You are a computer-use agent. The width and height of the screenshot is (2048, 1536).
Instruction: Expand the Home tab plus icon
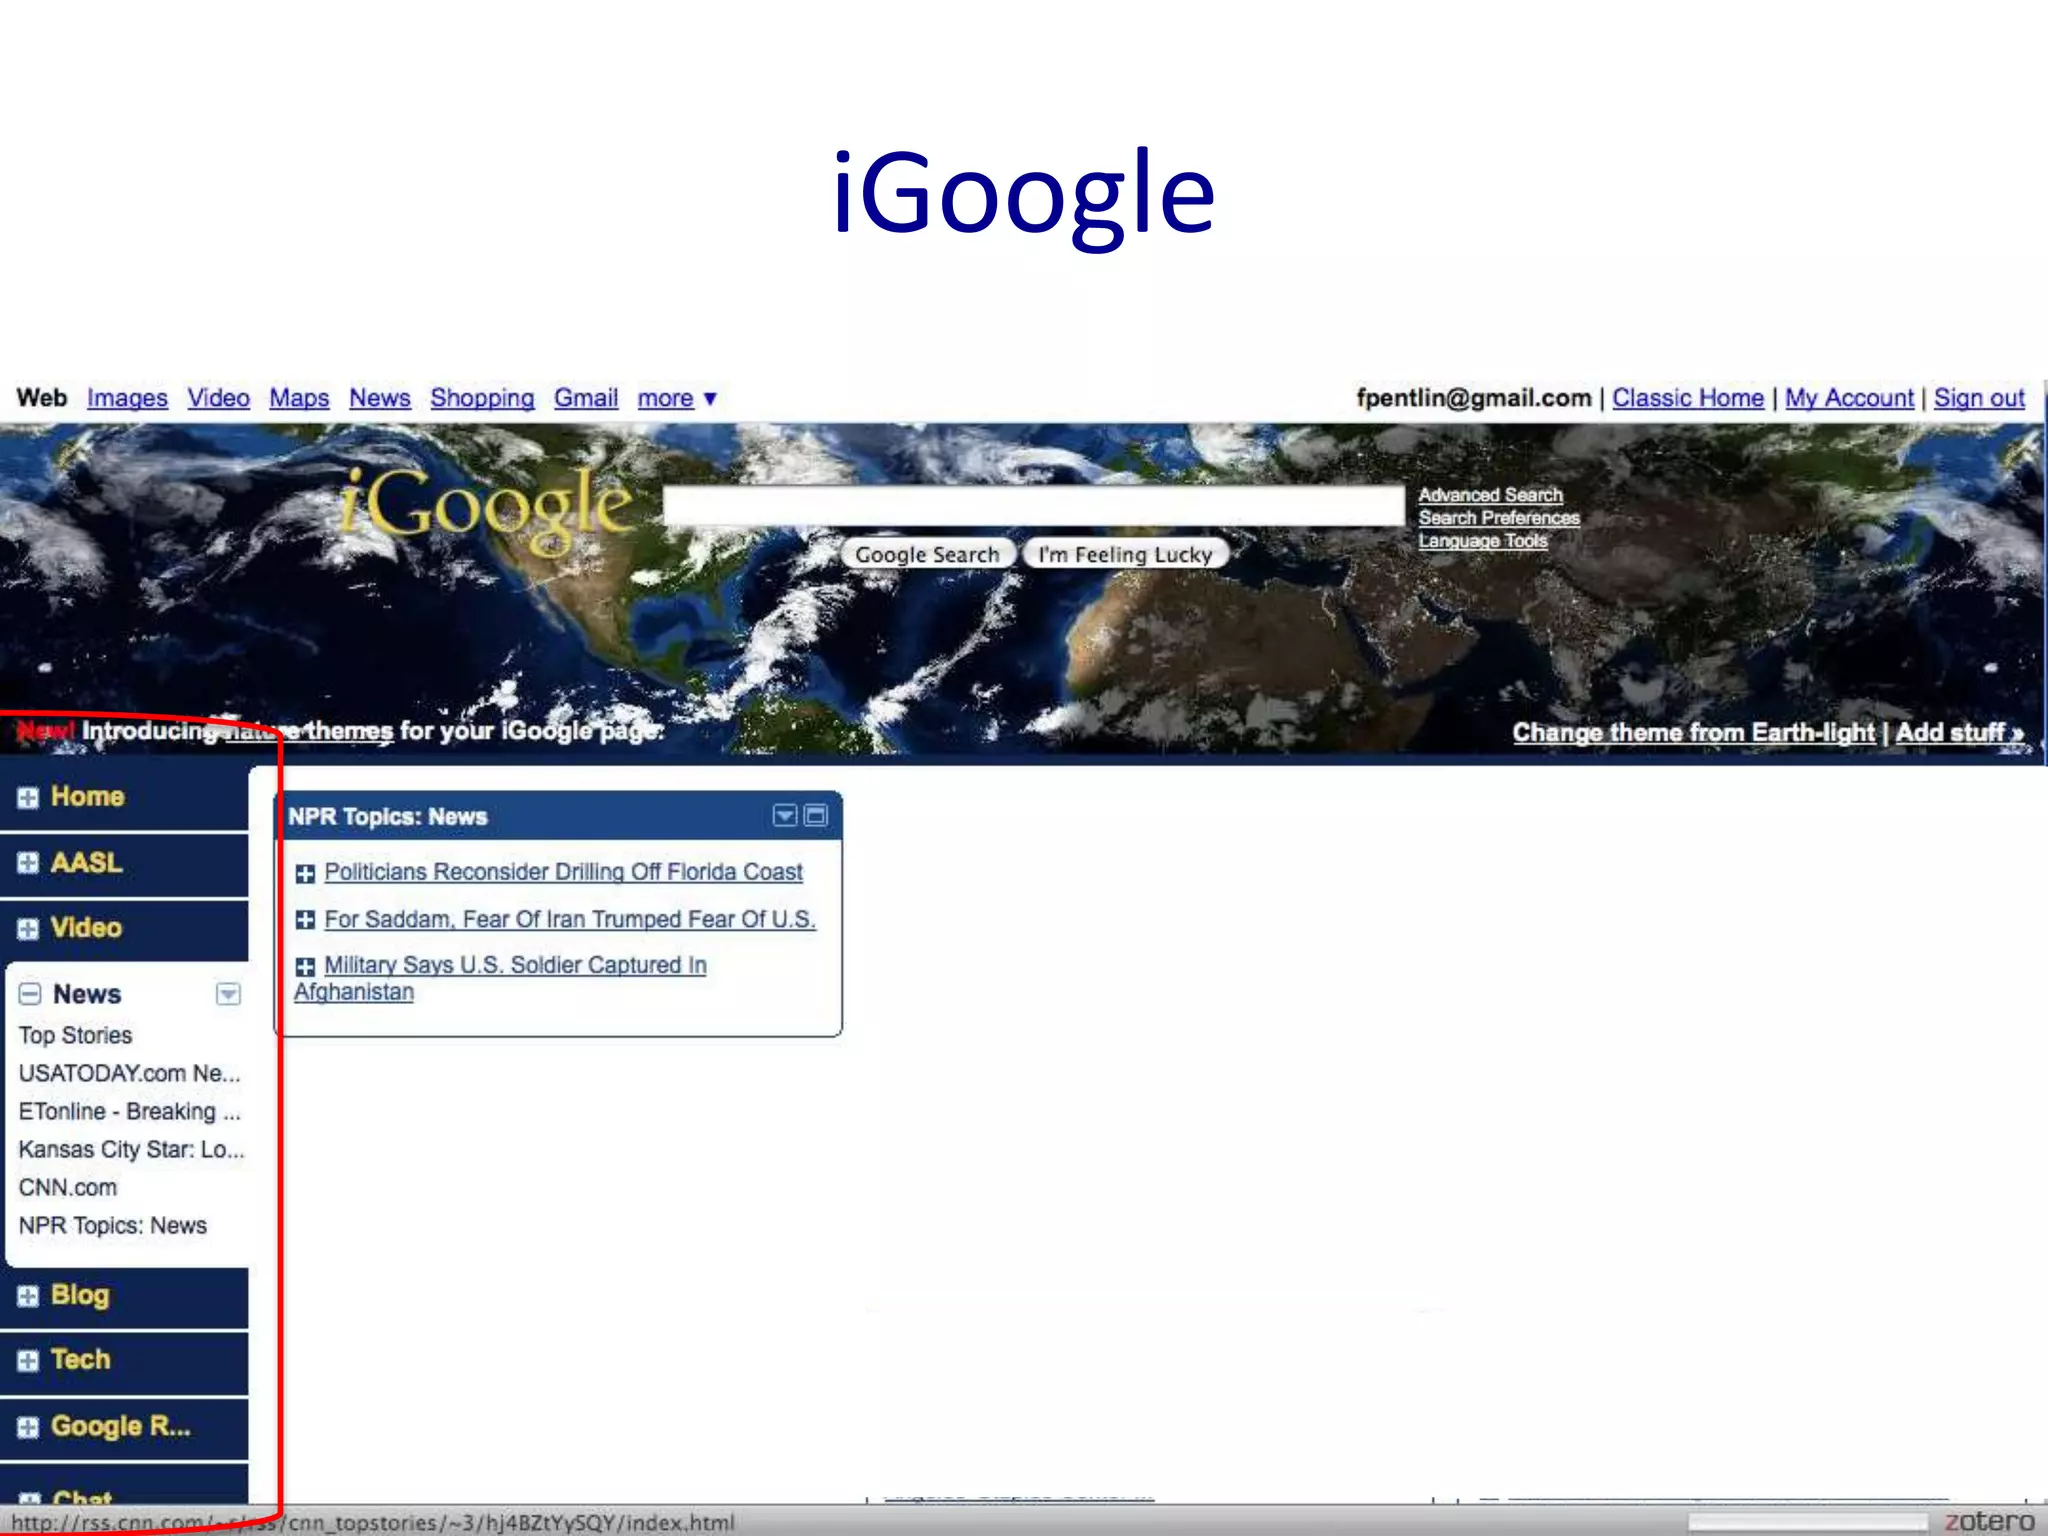(x=28, y=797)
